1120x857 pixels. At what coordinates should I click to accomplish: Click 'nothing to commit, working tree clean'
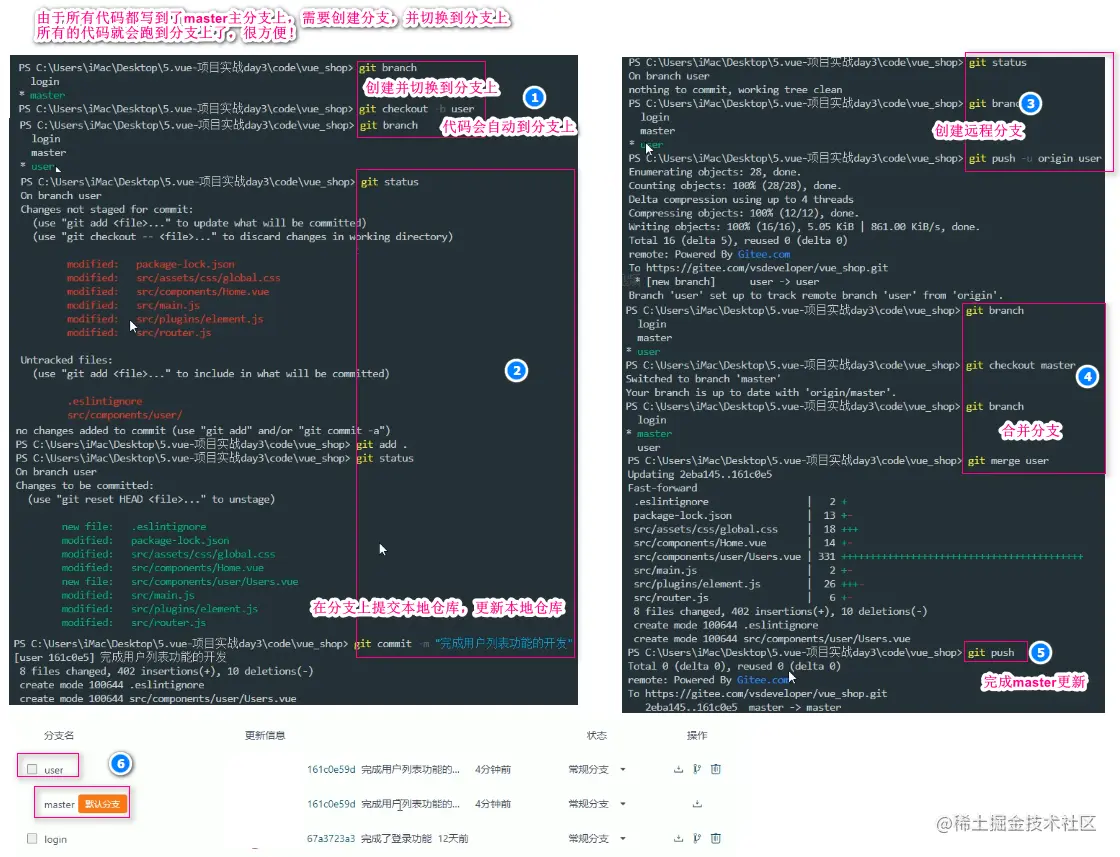coord(735,90)
